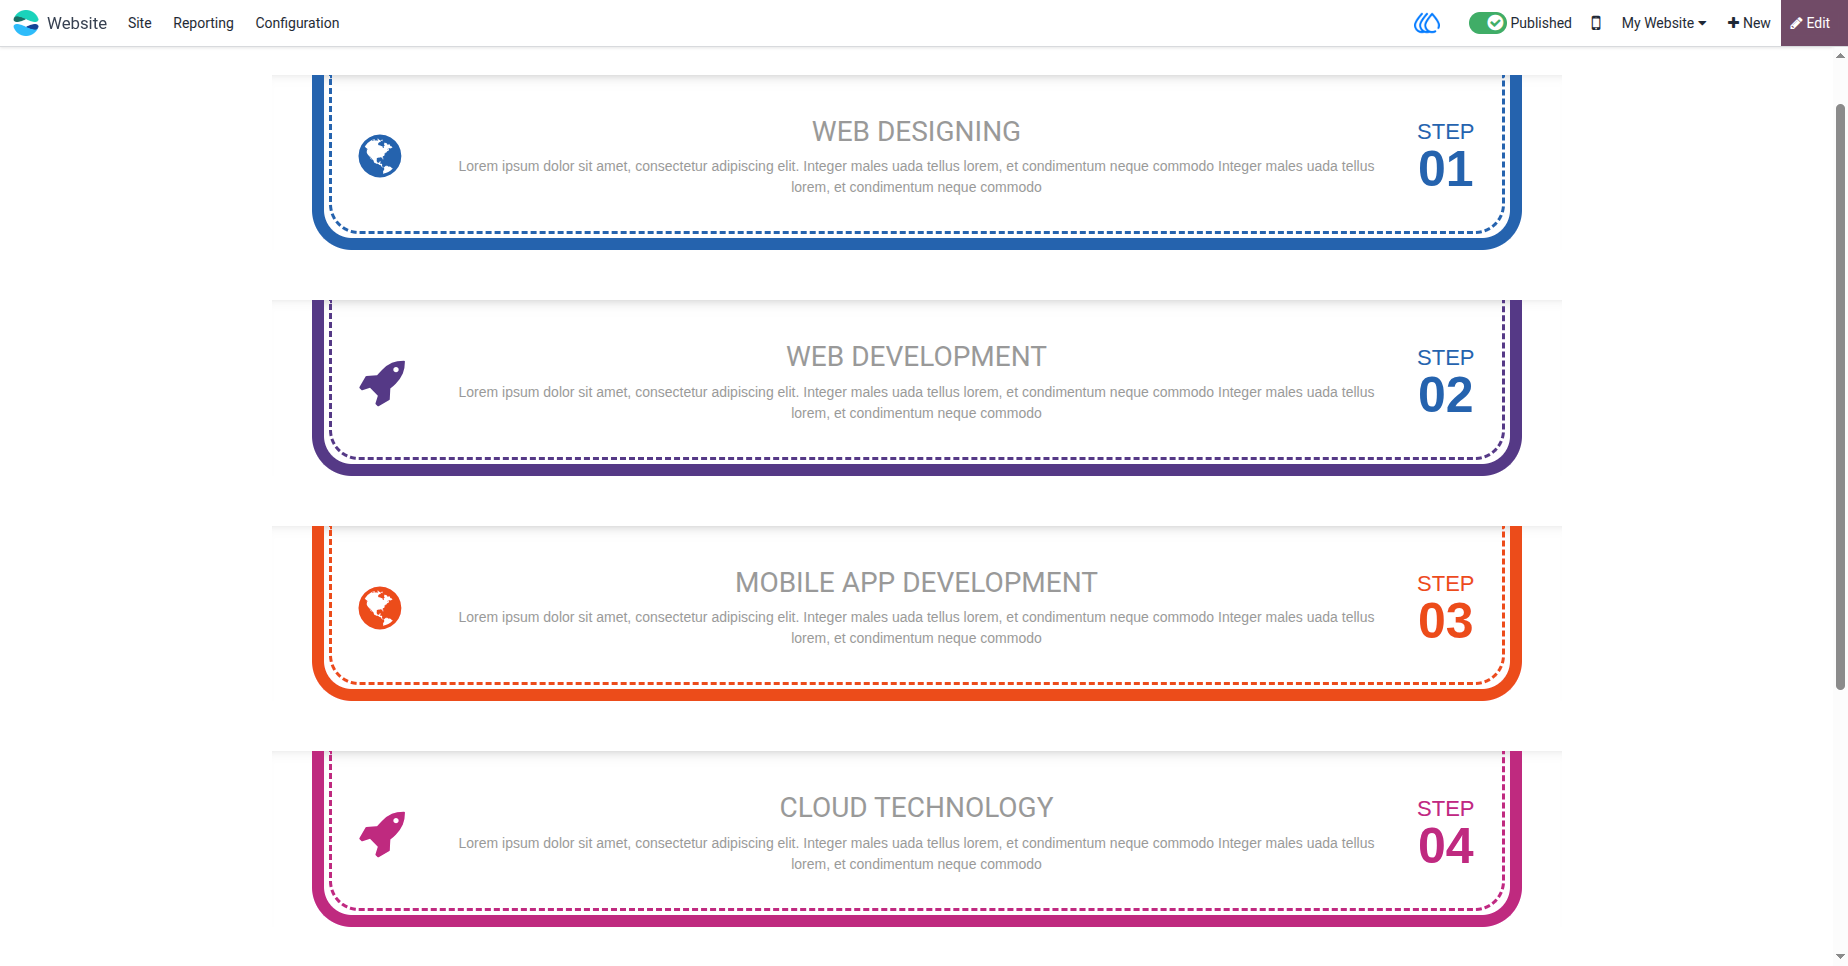
Task: Click the WEB DEVELOPMENT heading
Action: [916, 356]
